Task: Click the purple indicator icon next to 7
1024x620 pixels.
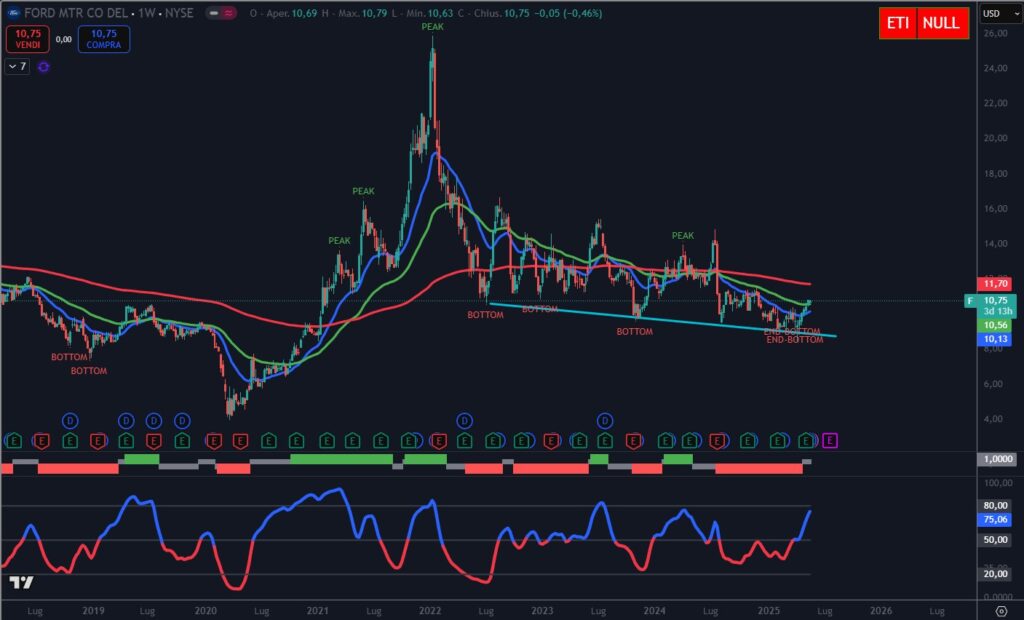Action: point(44,66)
